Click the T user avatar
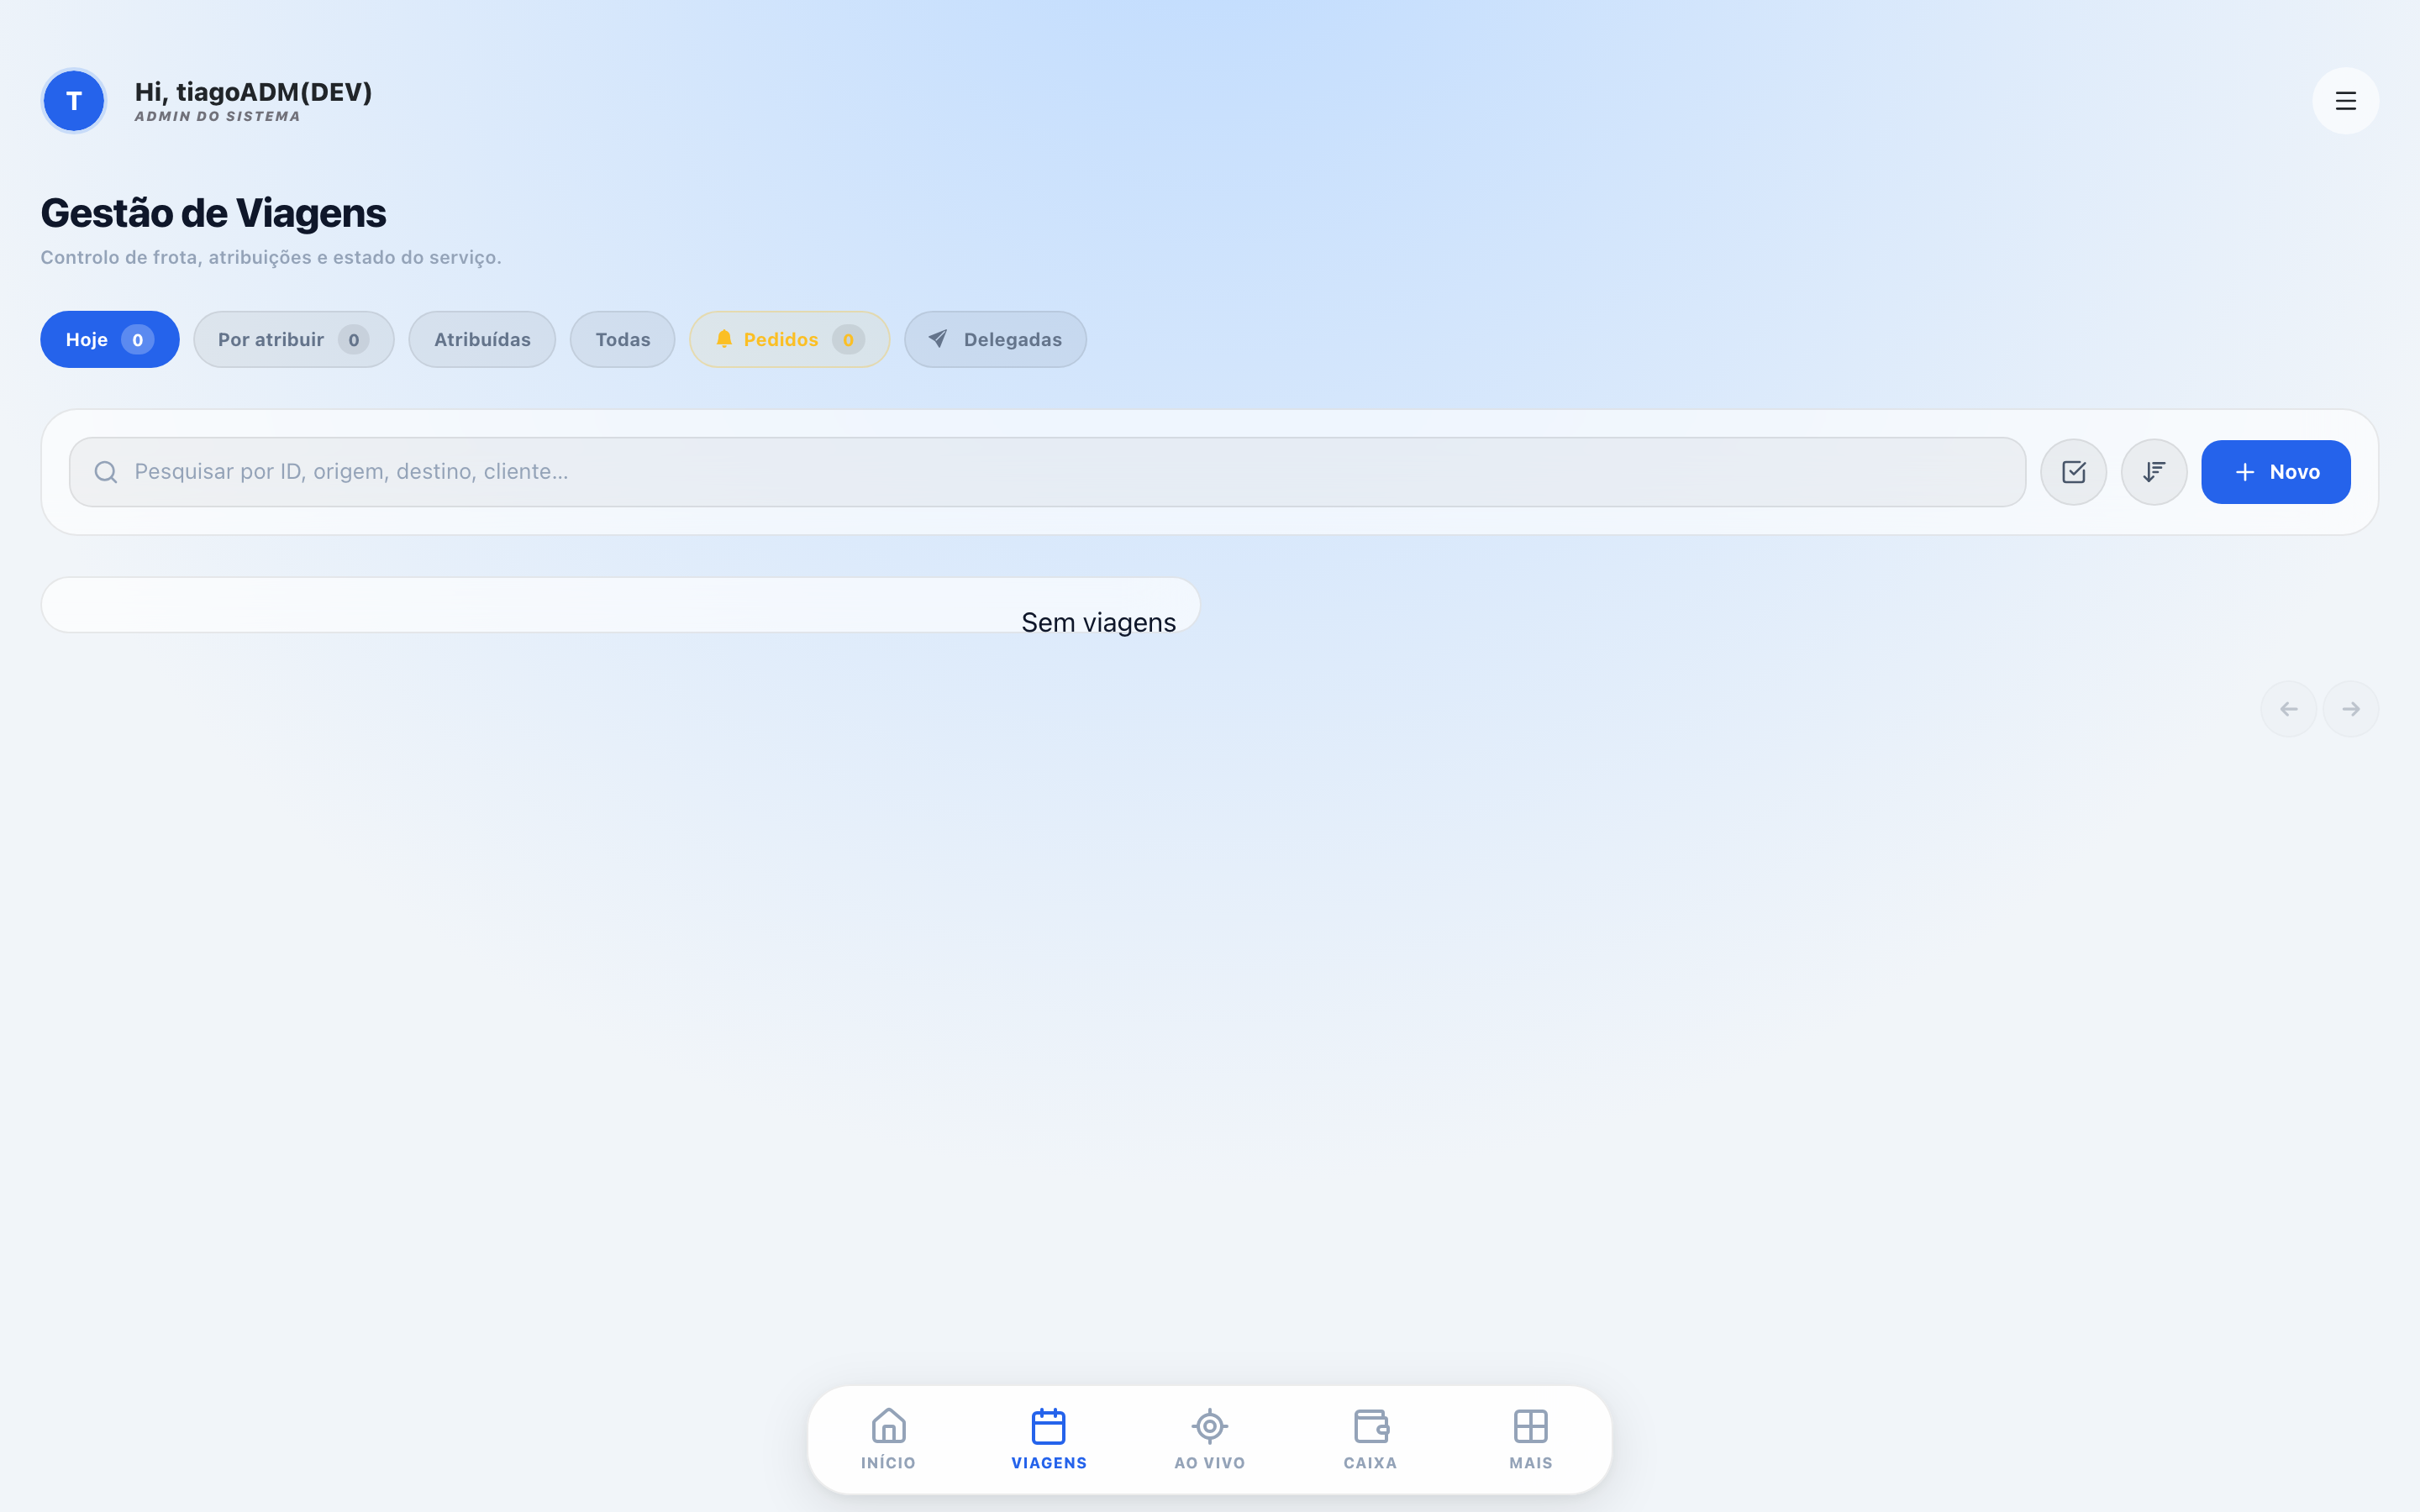This screenshot has height=1512, width=2420. [74, 101]
